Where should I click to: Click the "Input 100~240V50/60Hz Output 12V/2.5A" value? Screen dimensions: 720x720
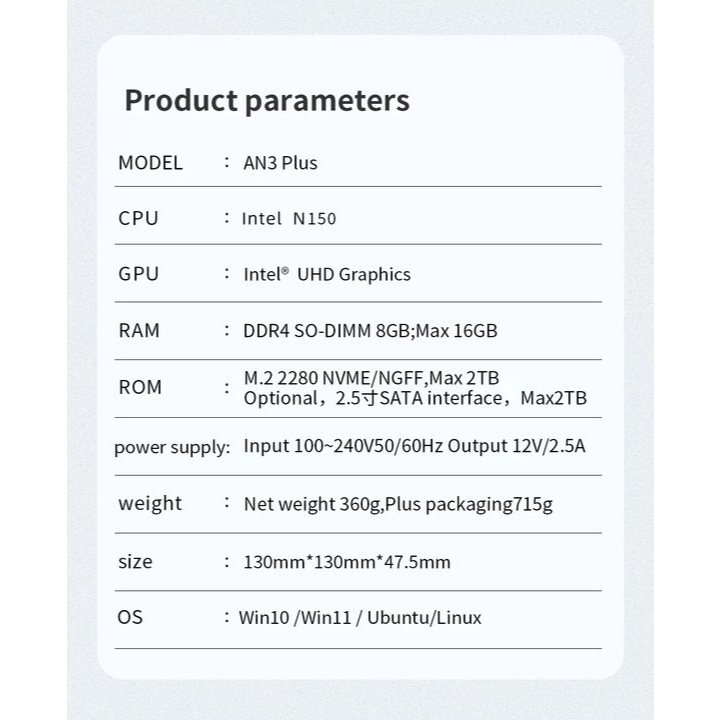[414, 446]
